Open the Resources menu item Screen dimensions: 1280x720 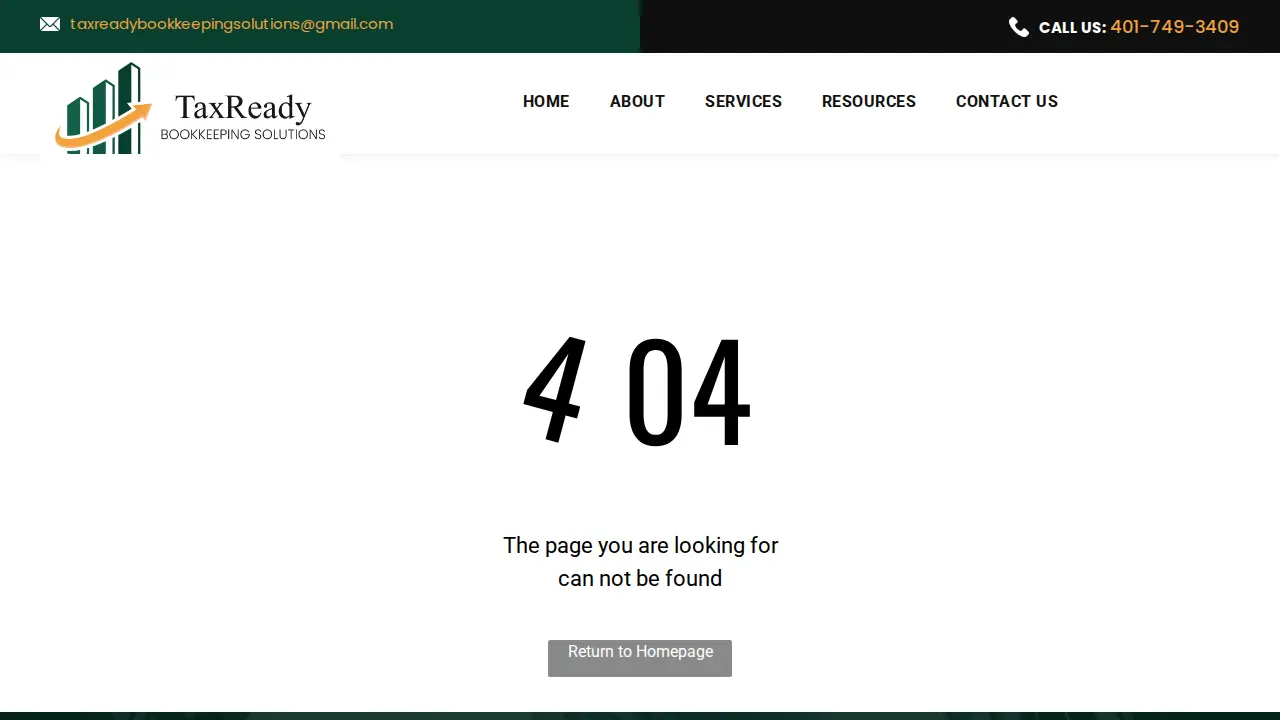[x=869, y=101]
